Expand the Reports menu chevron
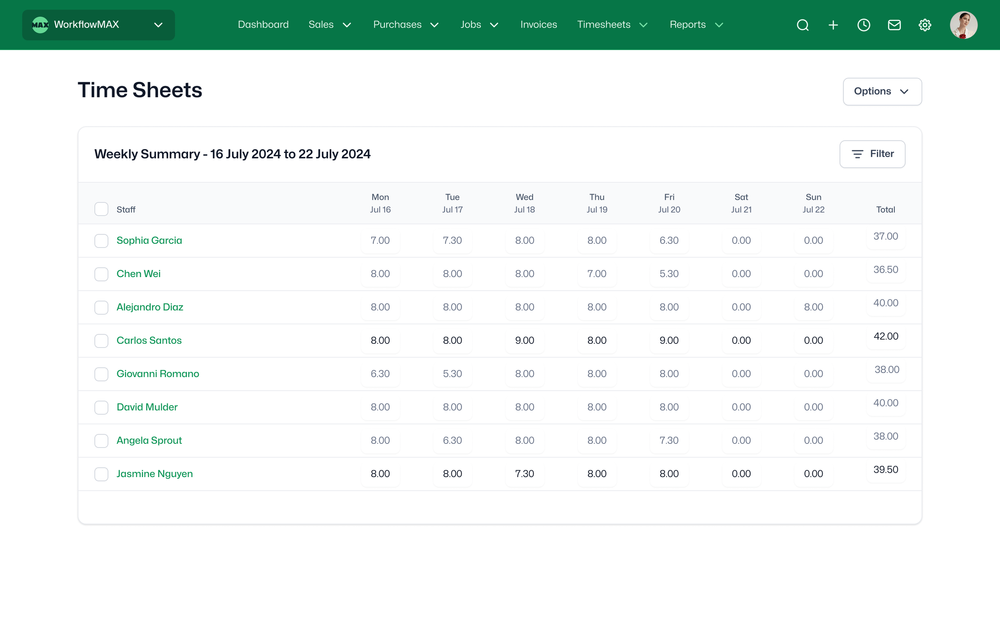 click(719, 25)
